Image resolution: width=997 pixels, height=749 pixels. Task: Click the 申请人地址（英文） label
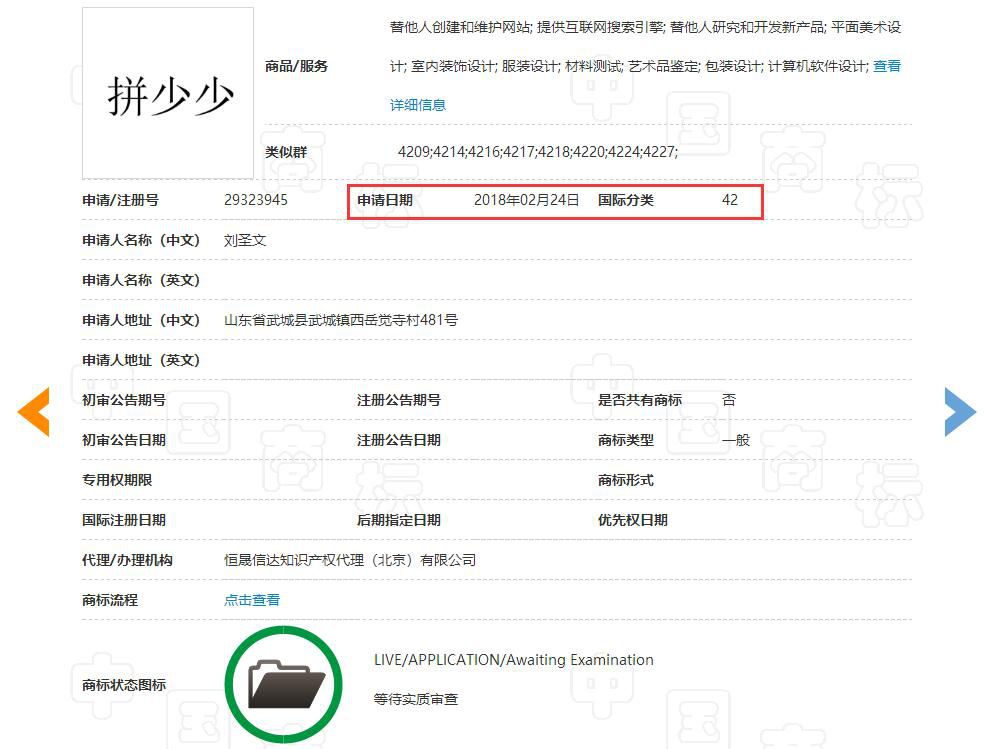pyautogui.click(x=141, y=360)
